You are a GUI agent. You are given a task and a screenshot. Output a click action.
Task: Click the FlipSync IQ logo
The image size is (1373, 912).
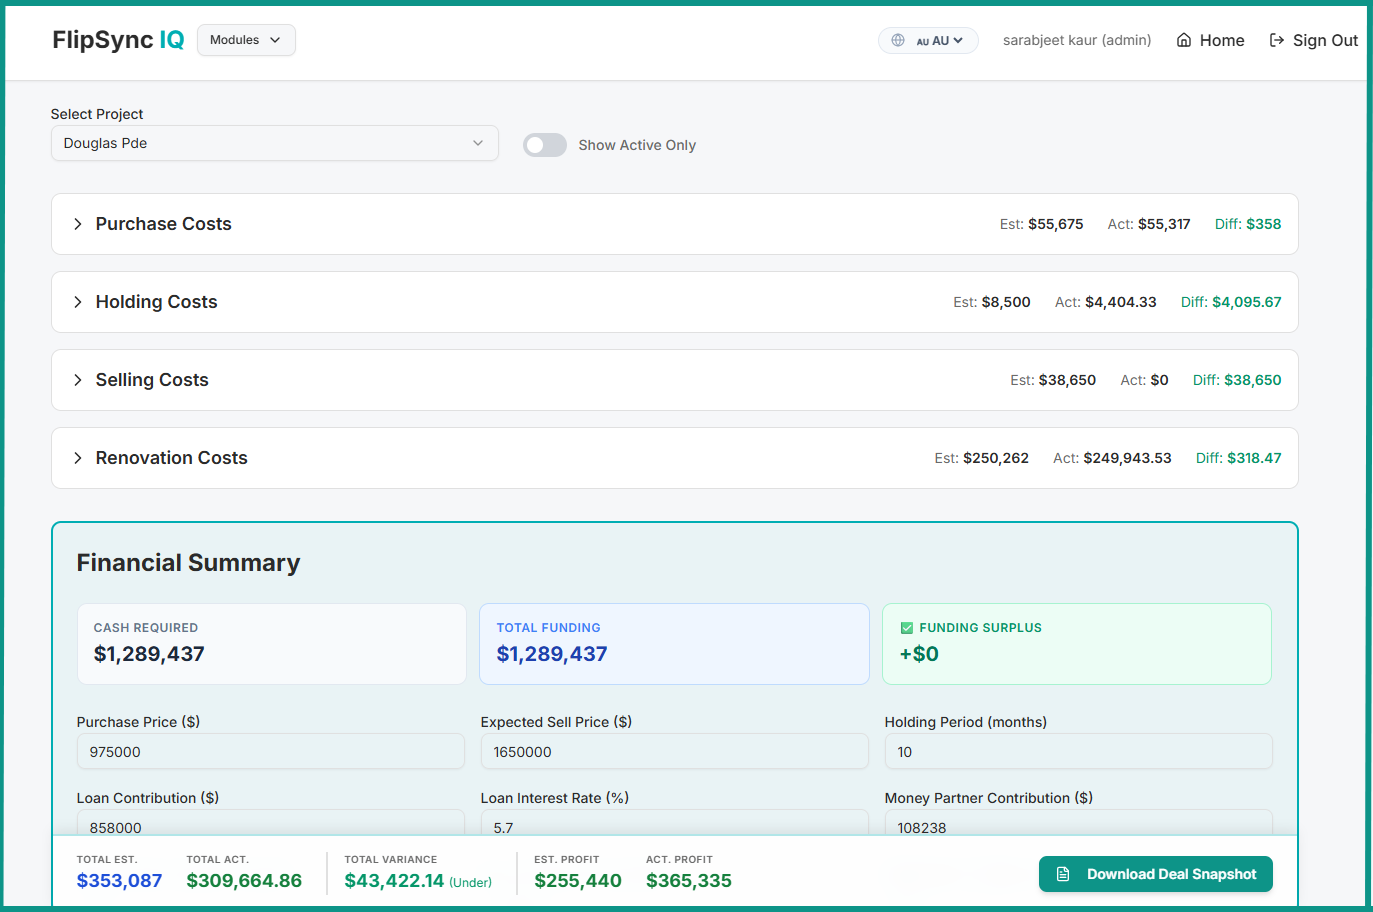point(118,40)
